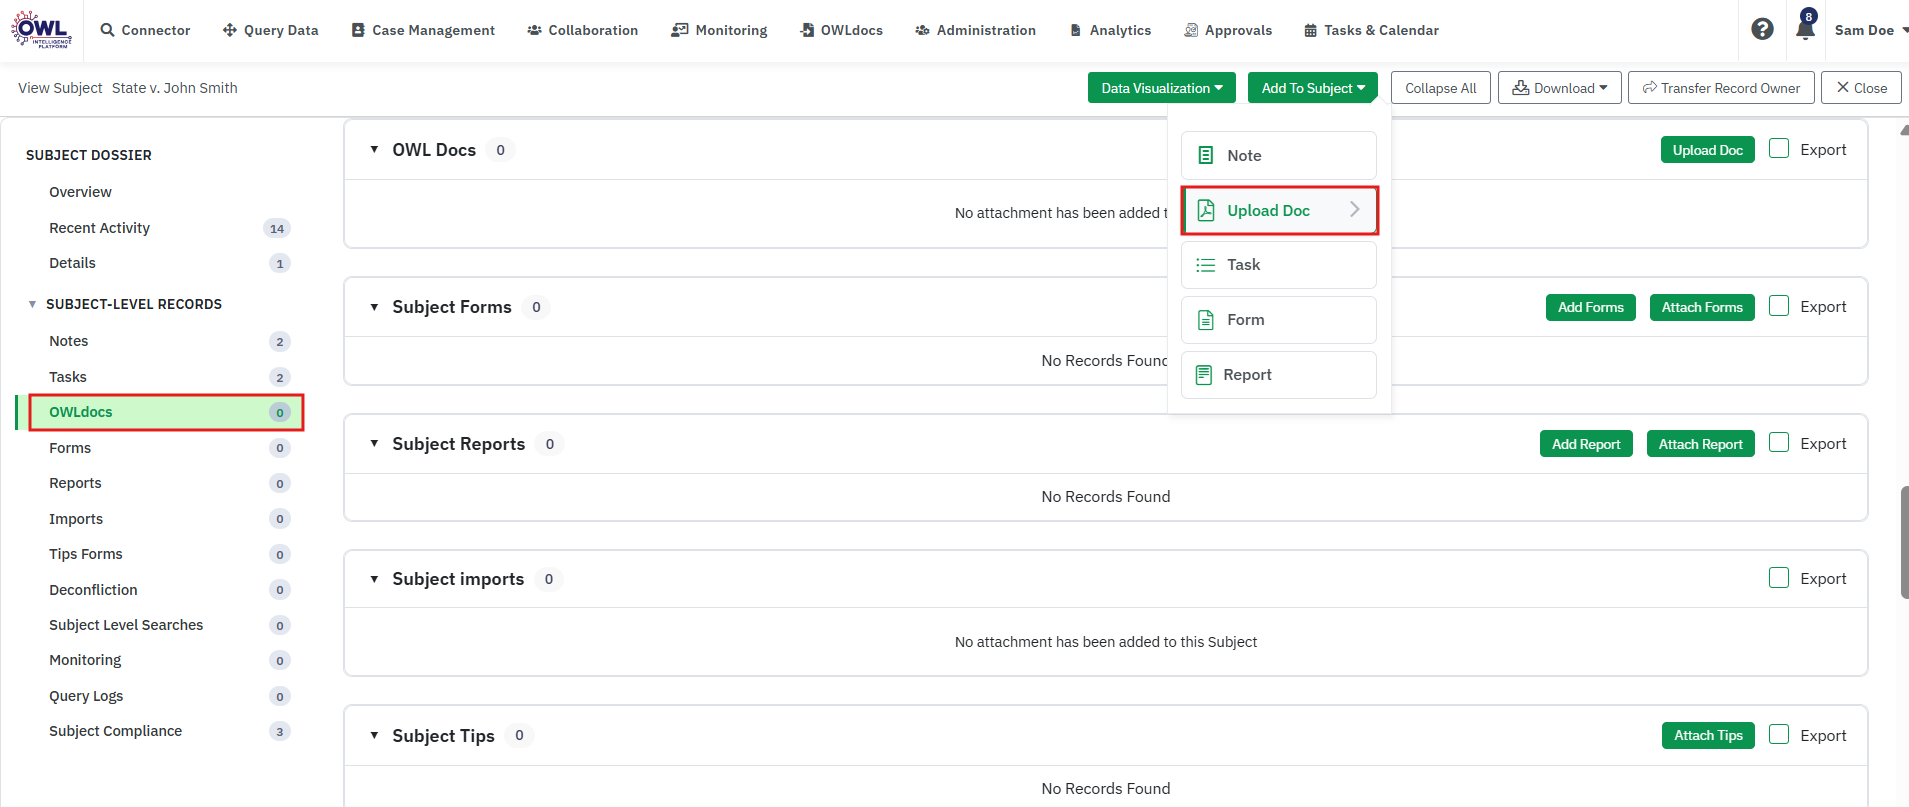This screenshot has height=807, width=1909.
Task: Click the Attach Forms button
Action: coord(1702,307)
